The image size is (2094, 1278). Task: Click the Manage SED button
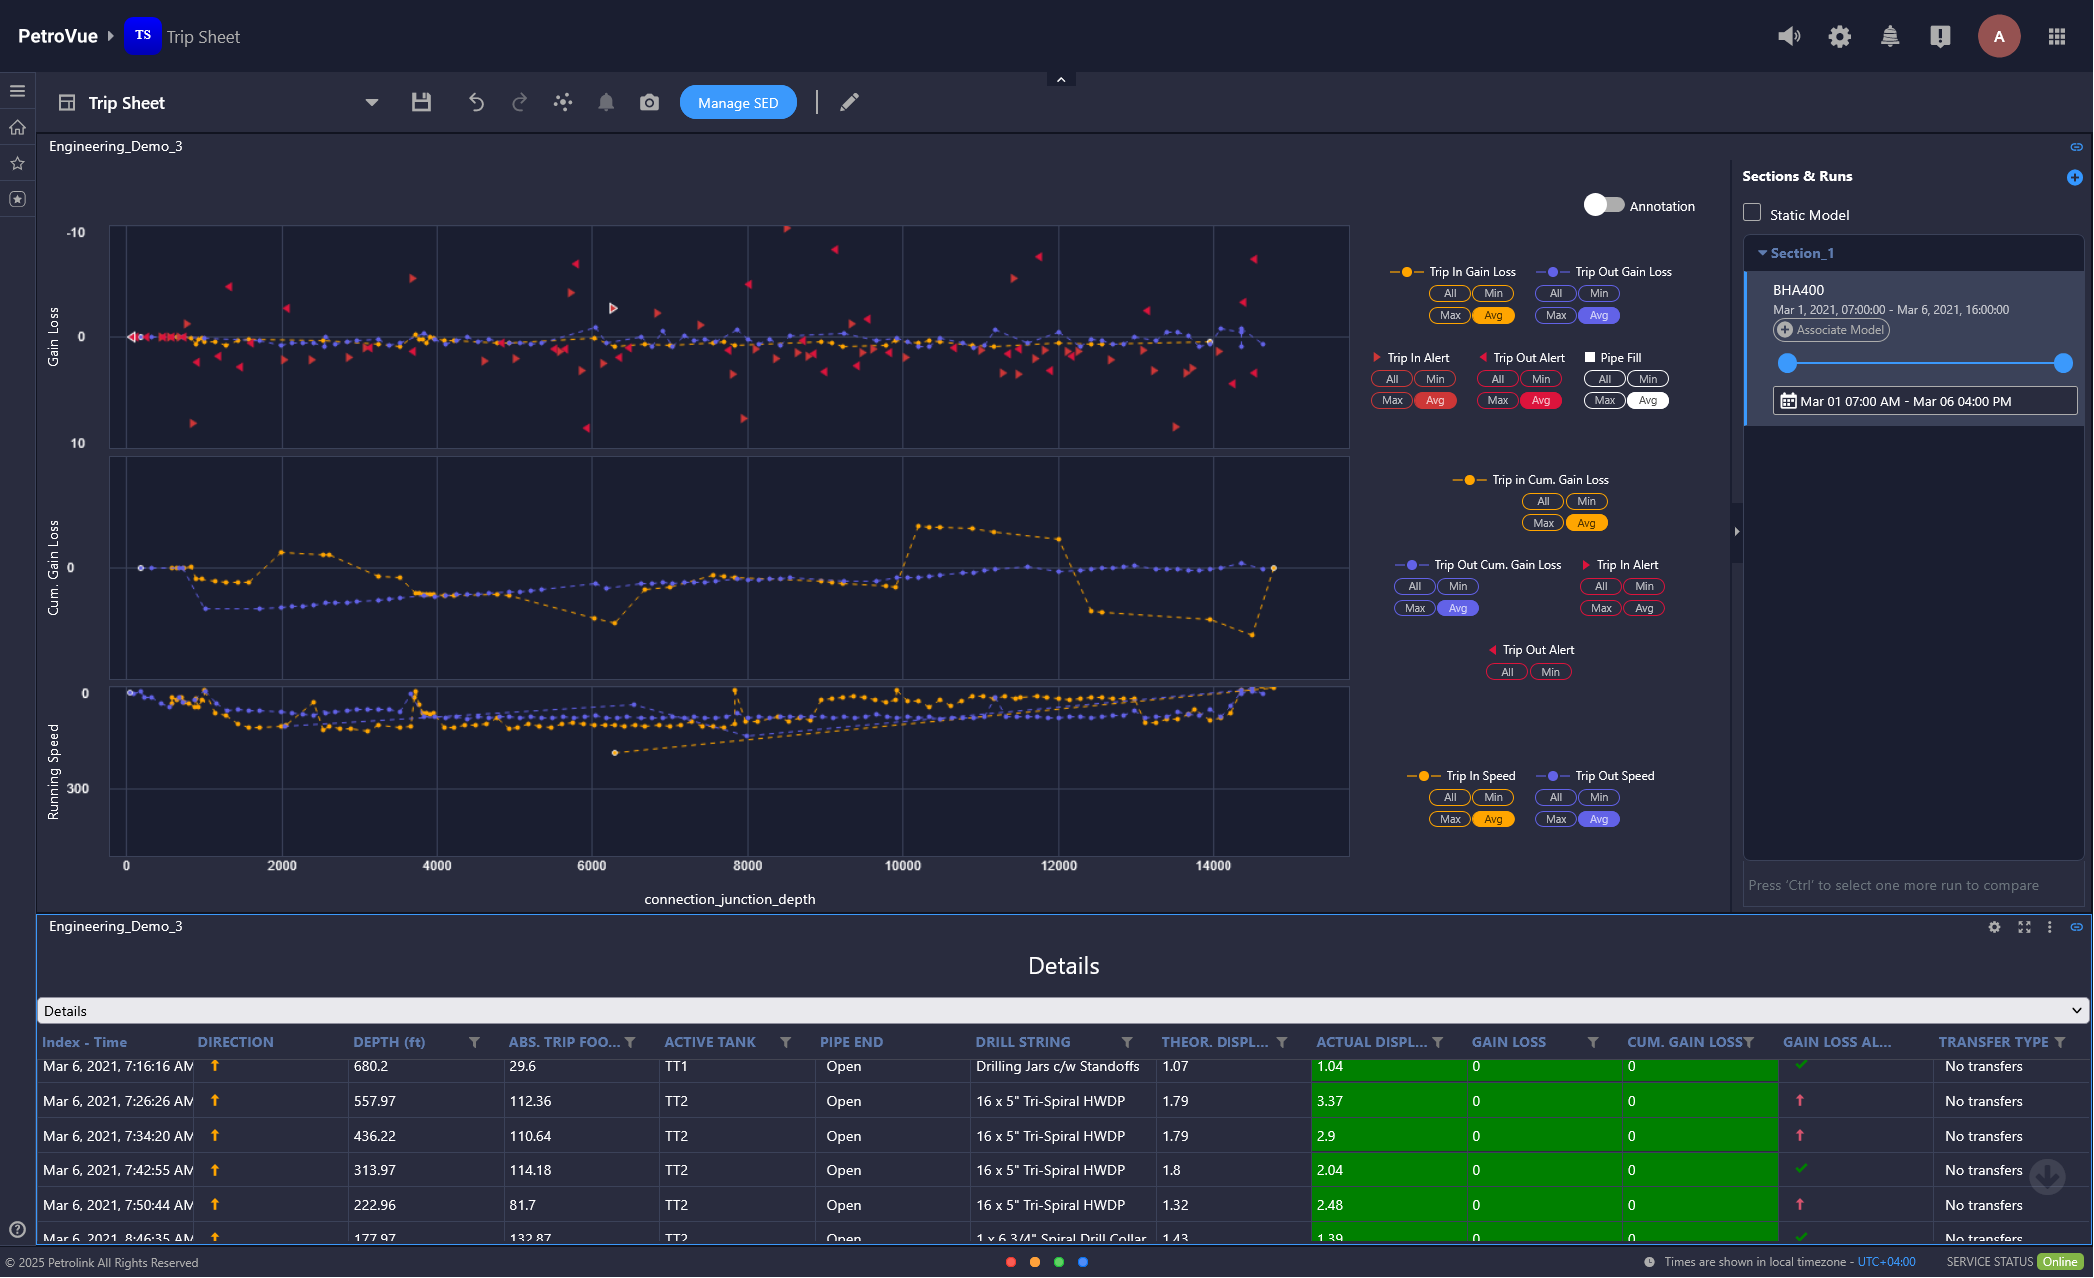[x=737, y=102]
